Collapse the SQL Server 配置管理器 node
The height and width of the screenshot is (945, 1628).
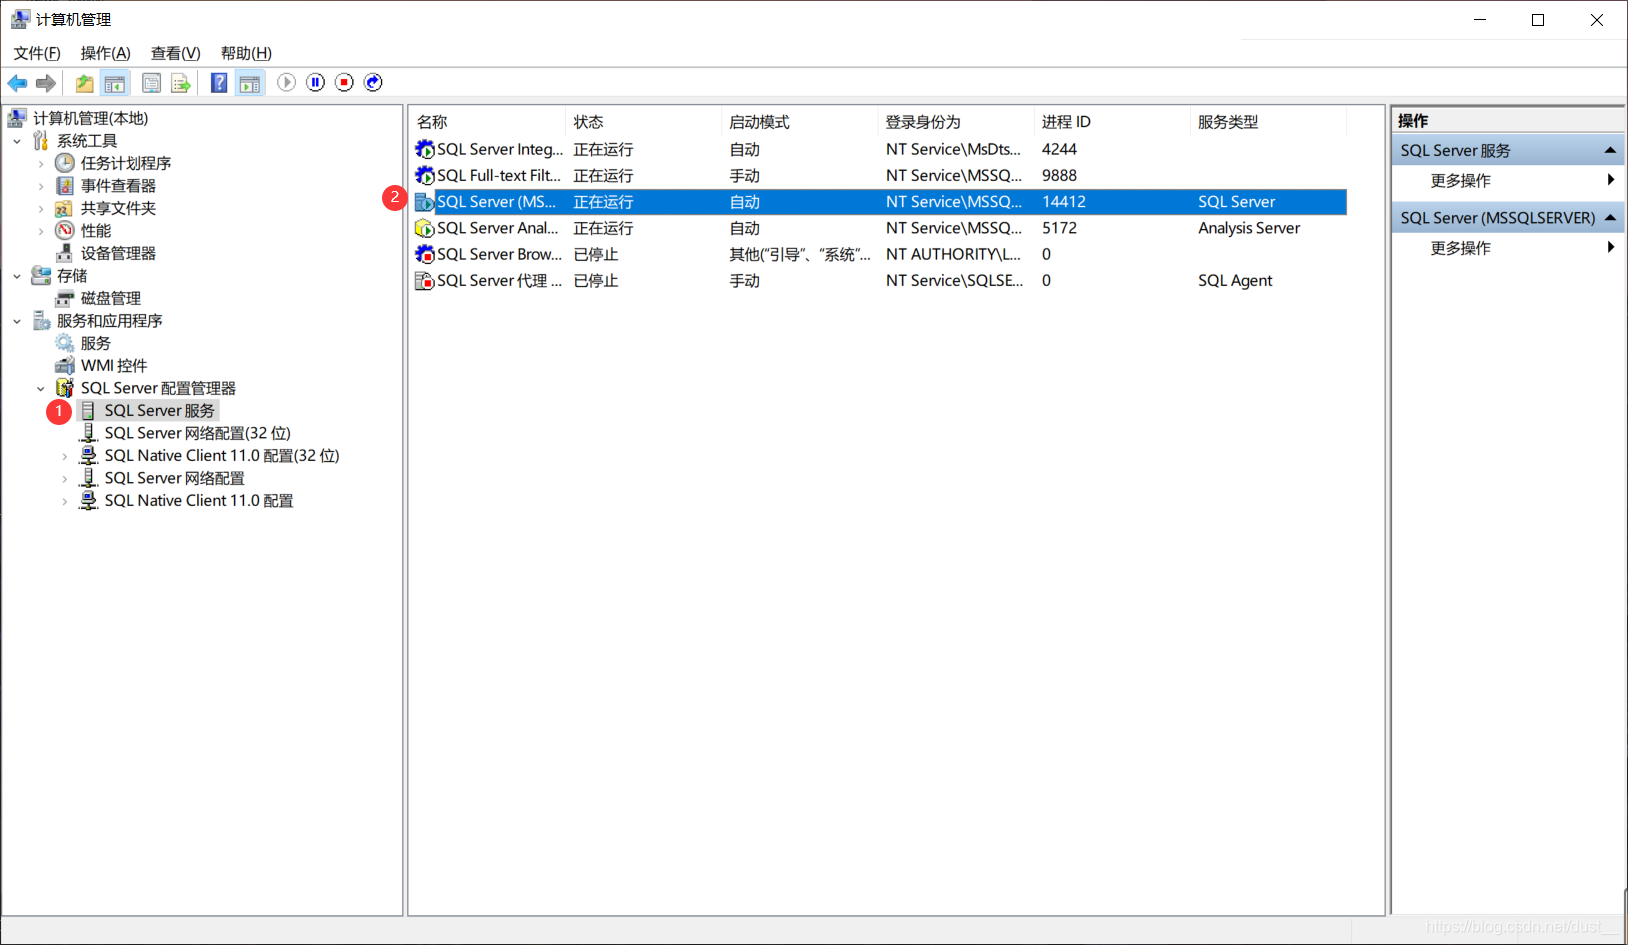click(41, 388)
